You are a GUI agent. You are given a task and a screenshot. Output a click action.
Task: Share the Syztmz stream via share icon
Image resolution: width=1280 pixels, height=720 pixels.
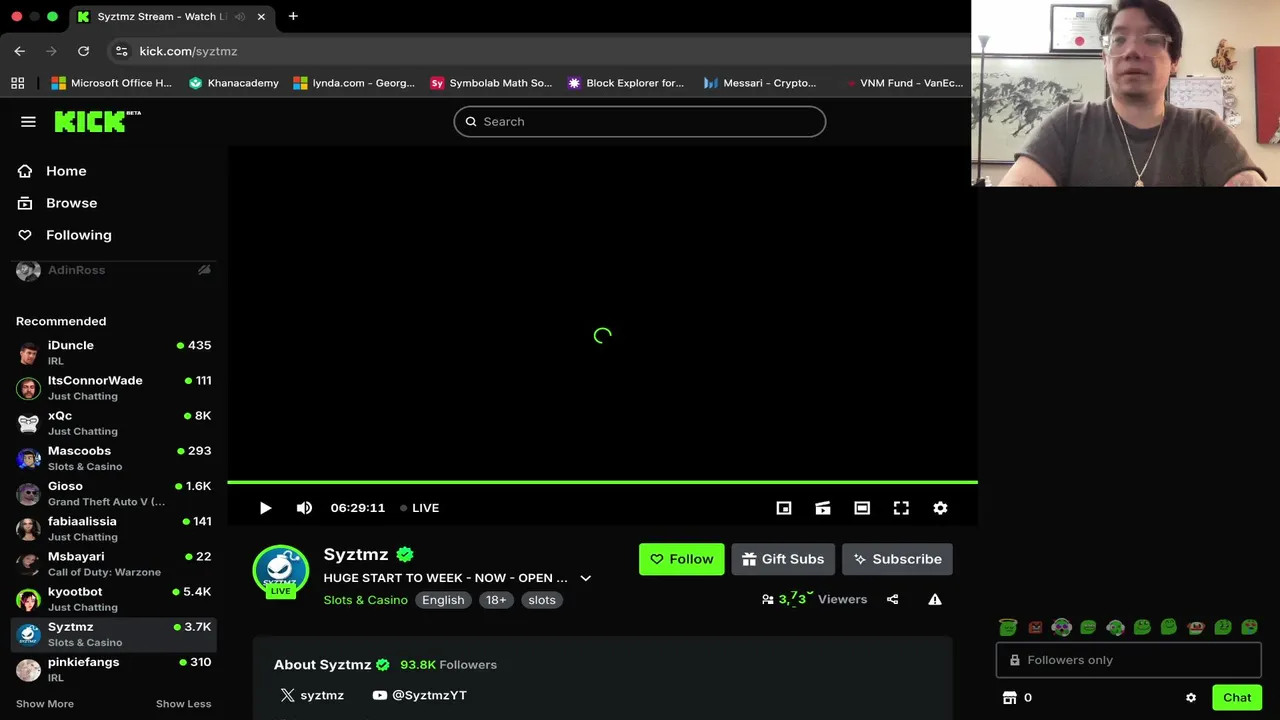pyautogui.click(x=892, y=599)
